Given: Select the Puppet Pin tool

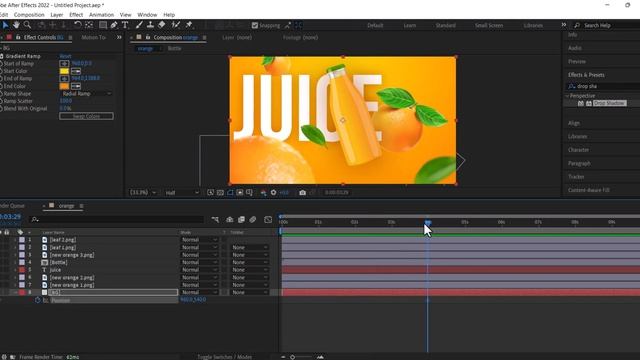Looking at the screenshot, I should click(189, 25).
